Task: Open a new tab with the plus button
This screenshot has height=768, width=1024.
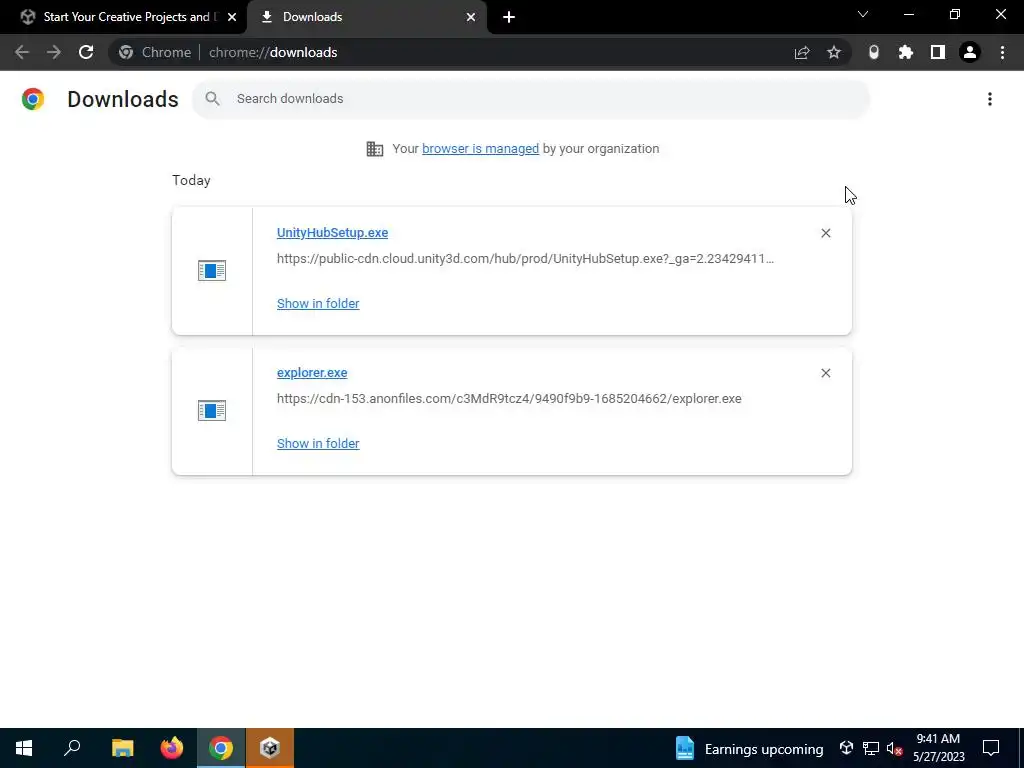Action: (509, 17)
